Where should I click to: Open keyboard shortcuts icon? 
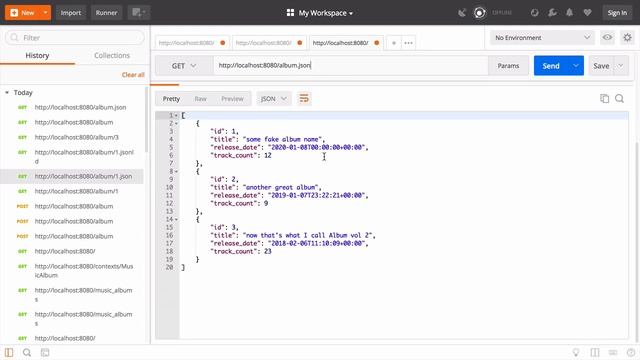pos(613,352)
